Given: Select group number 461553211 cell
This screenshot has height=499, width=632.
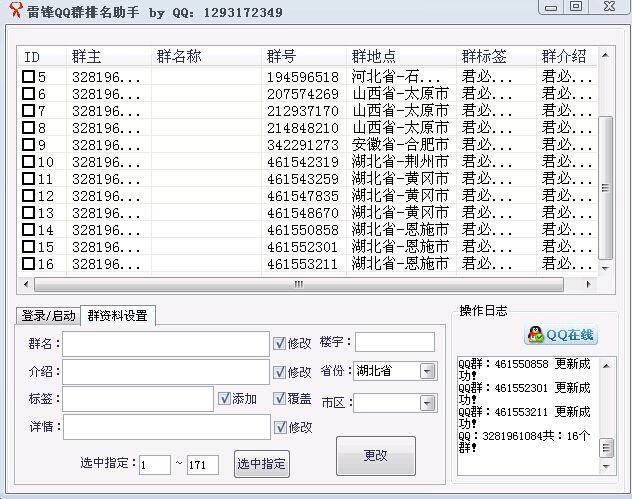Looking at the screenshot, I should [303, 264].
